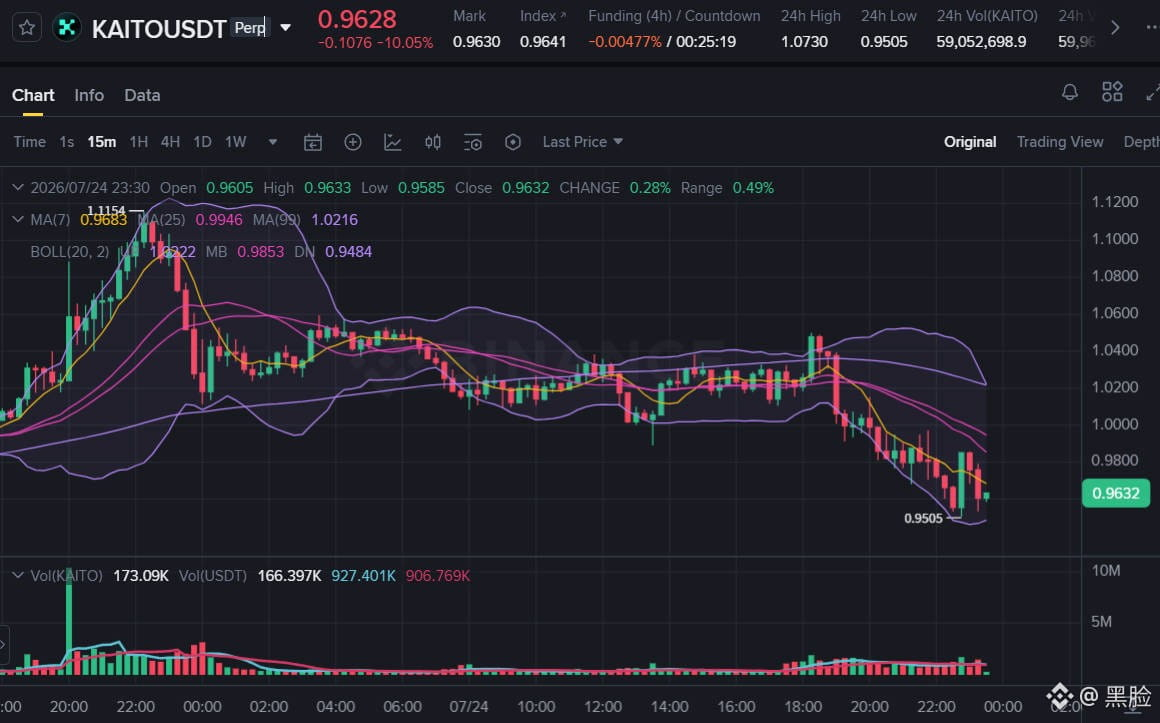This screenshot has height=723, width=1160.
Task: Select the 15m interval
Action: 101,142
